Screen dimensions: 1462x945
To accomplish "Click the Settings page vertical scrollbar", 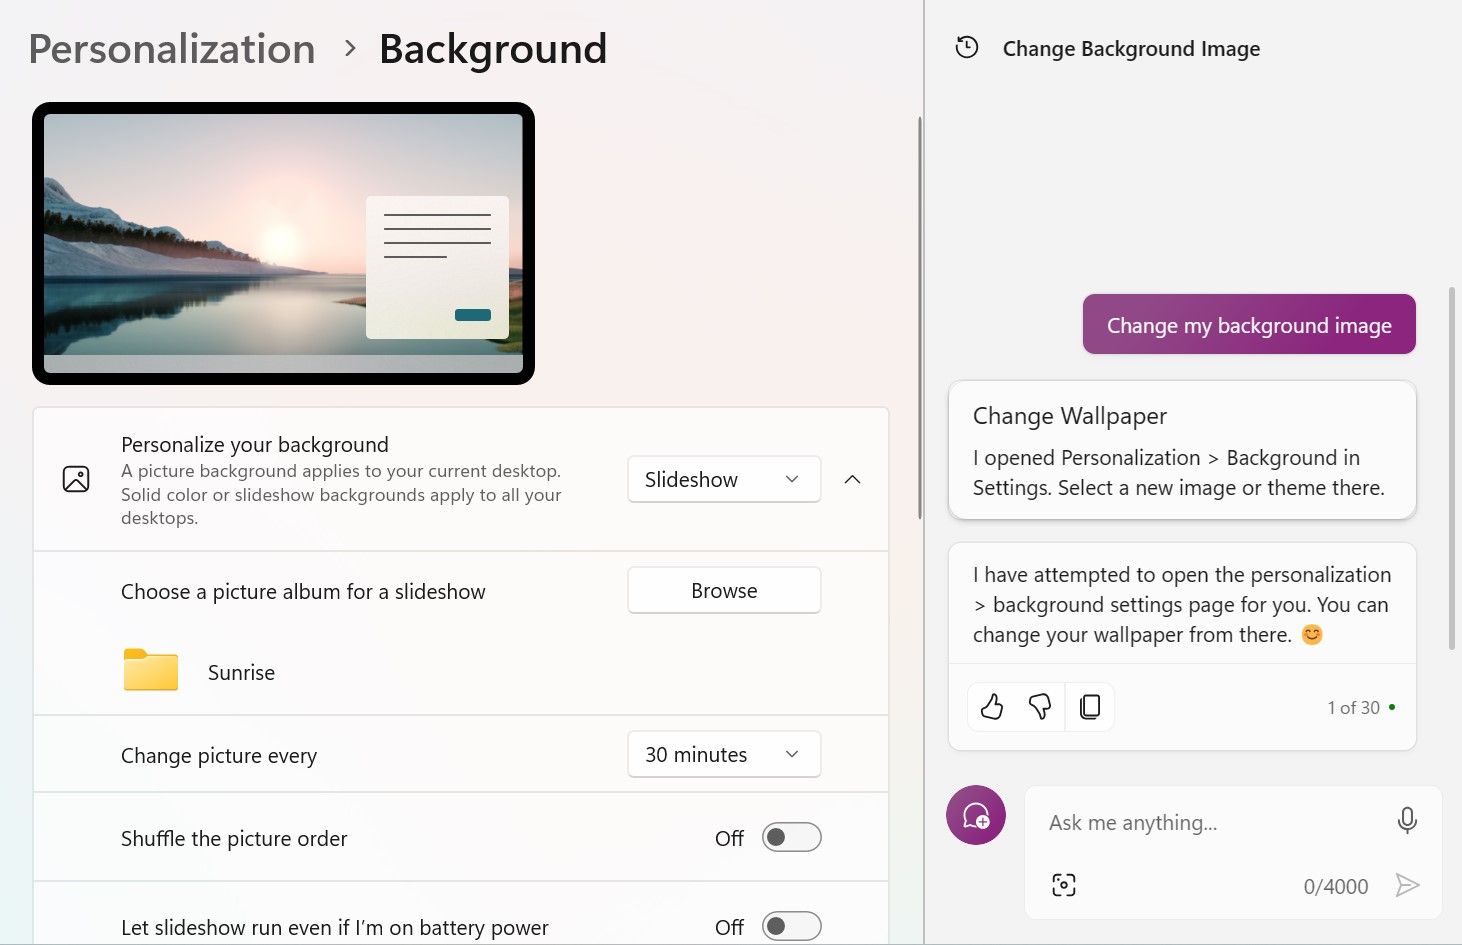I will click(x=920, y=318).
